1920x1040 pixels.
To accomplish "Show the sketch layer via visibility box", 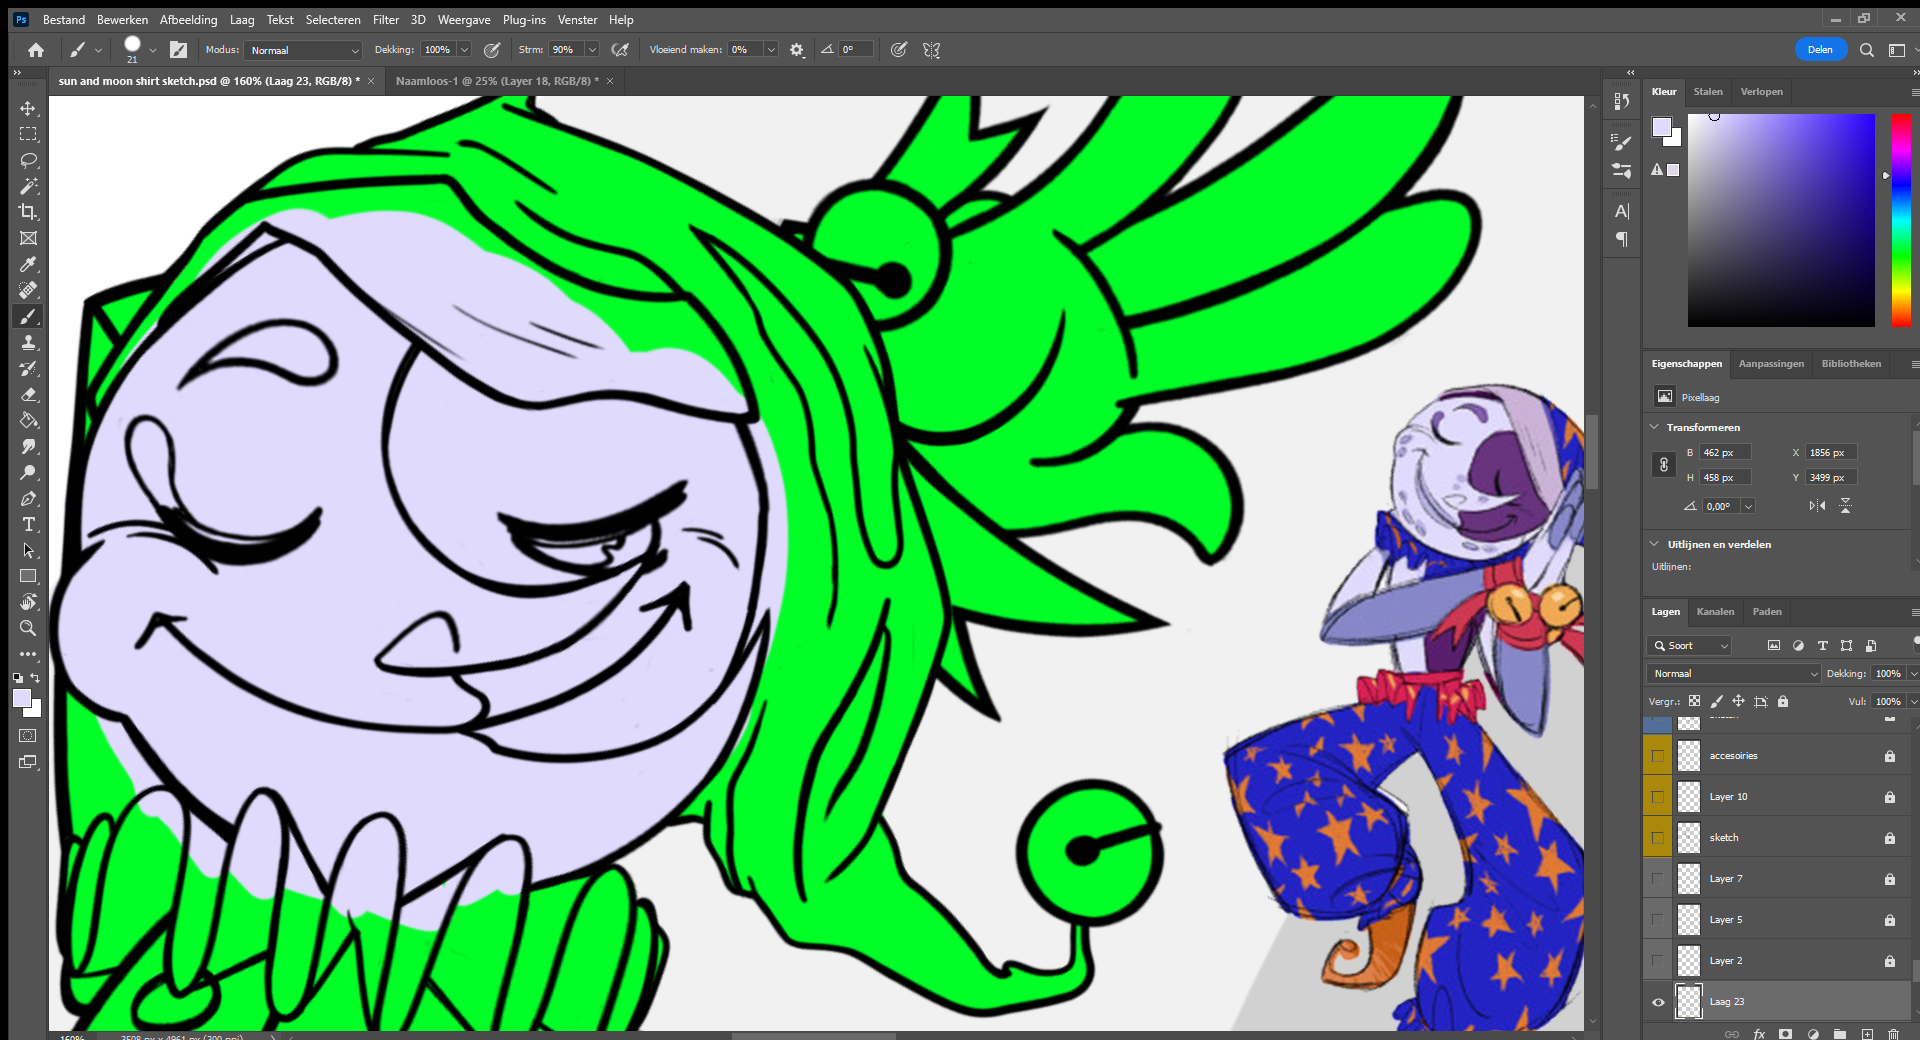I will (x=1658, y=838).
